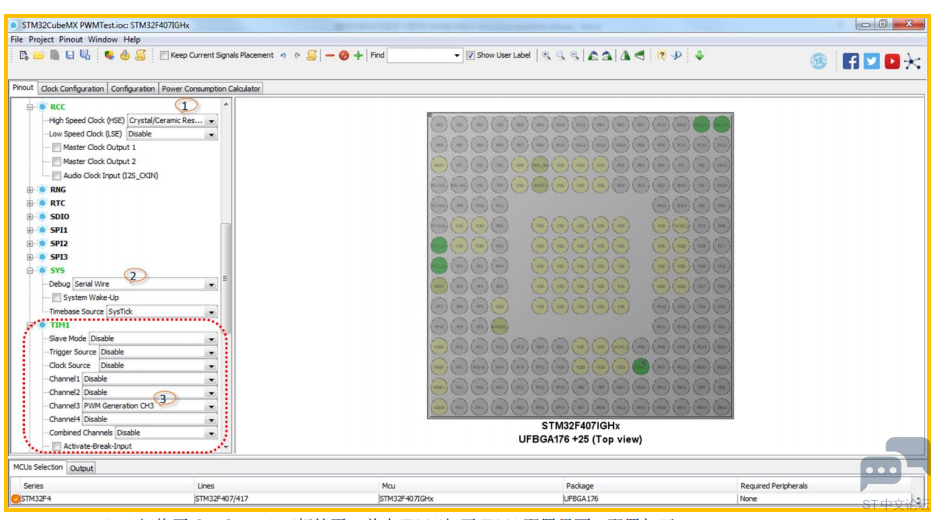This screenshot has height=520, width=939.
Task: Click inside the Find input field
Action: [425, 56]
